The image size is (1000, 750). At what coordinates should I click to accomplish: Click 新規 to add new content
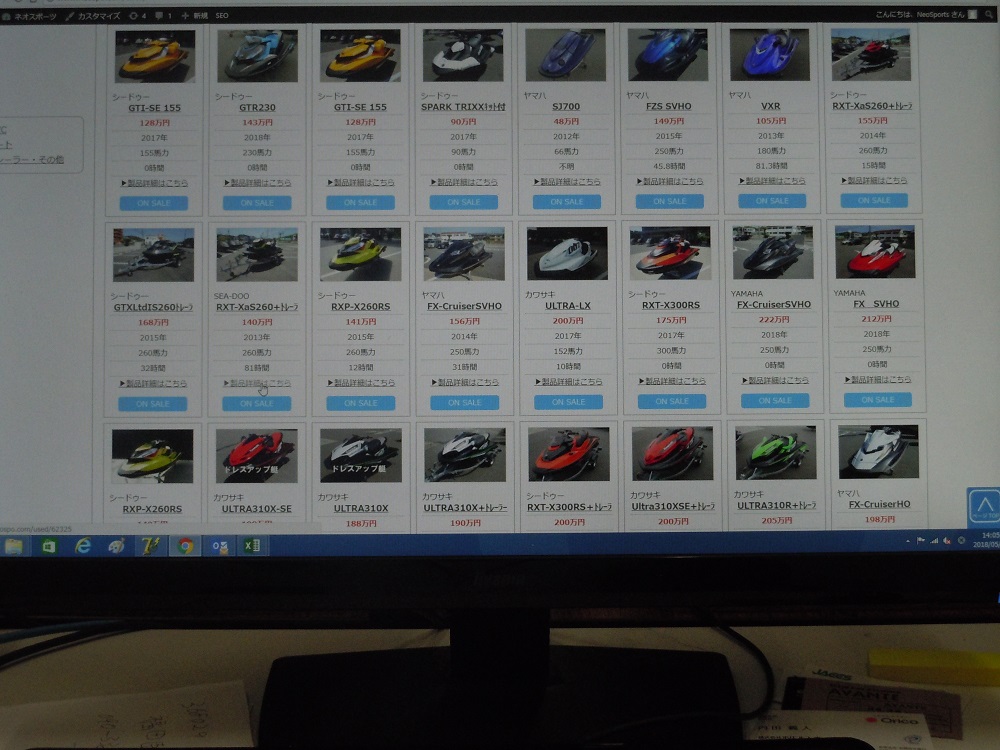click(195, 16)
